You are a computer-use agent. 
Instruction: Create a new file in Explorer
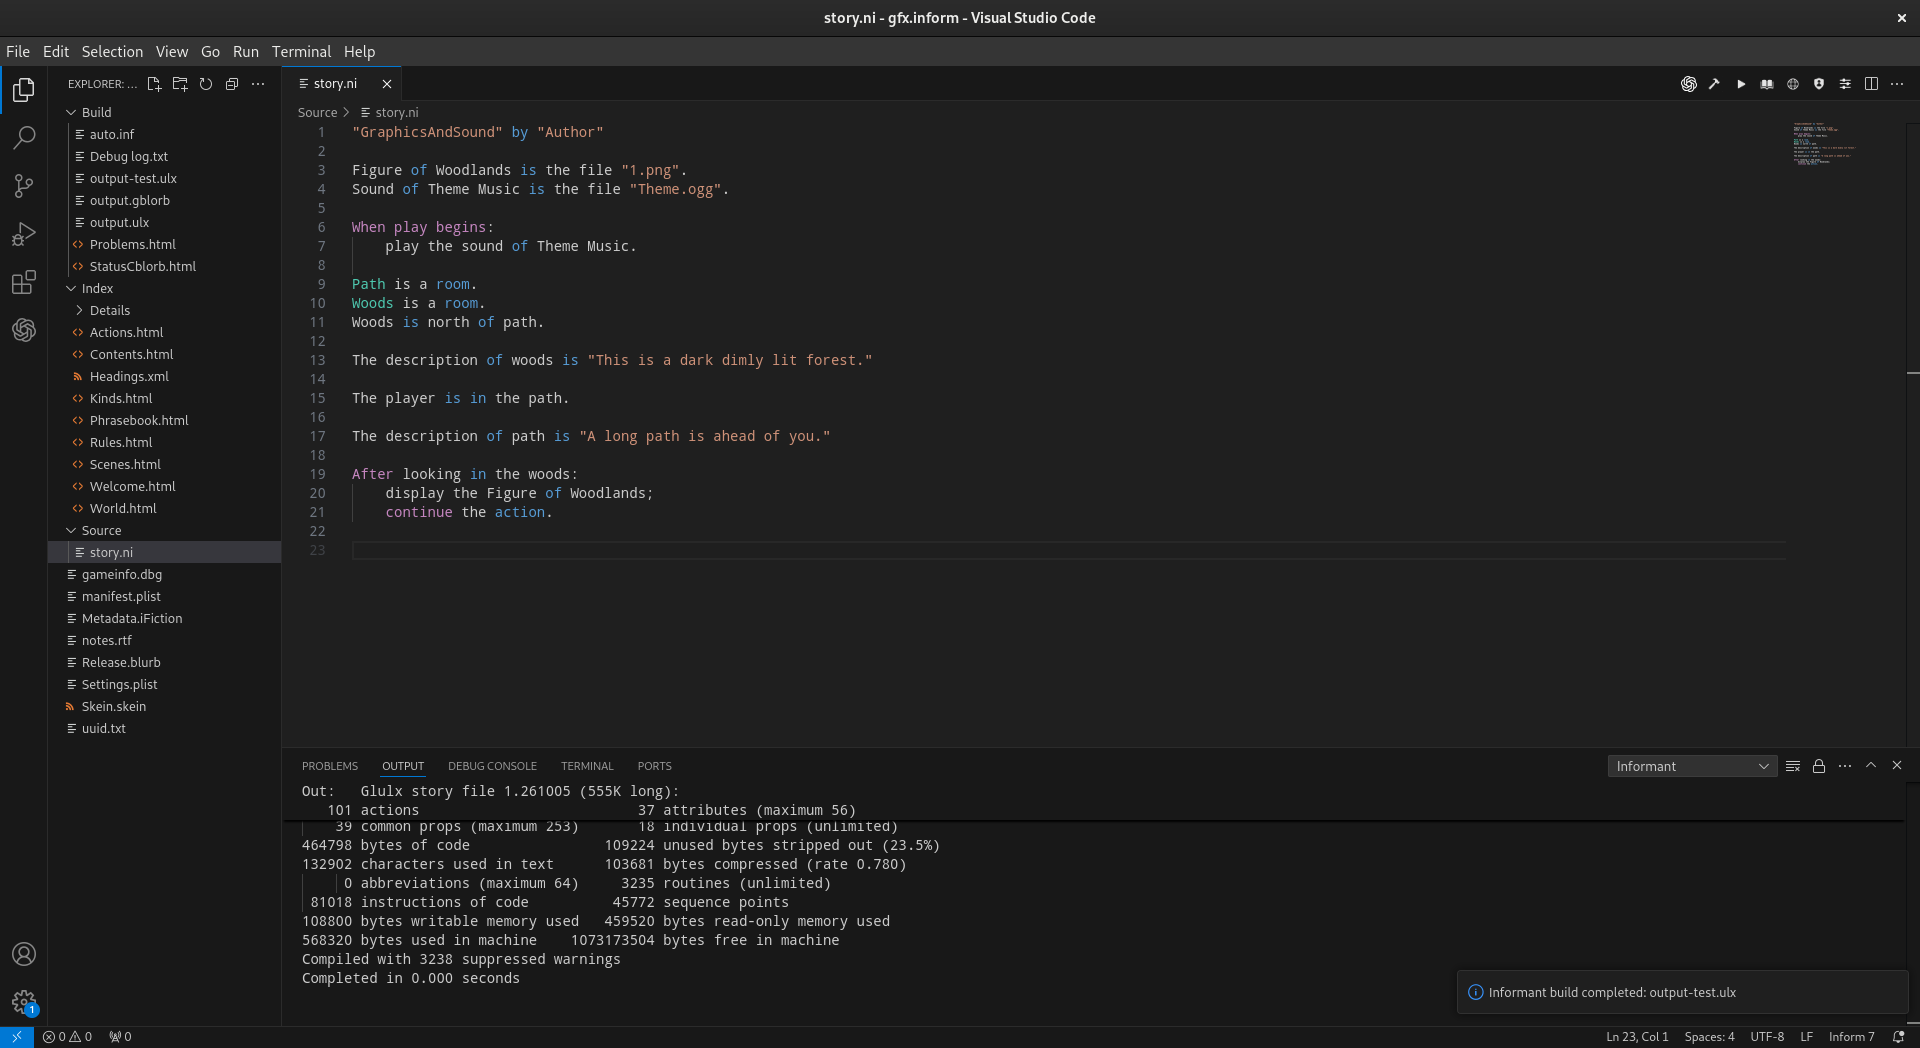point(154,84)
